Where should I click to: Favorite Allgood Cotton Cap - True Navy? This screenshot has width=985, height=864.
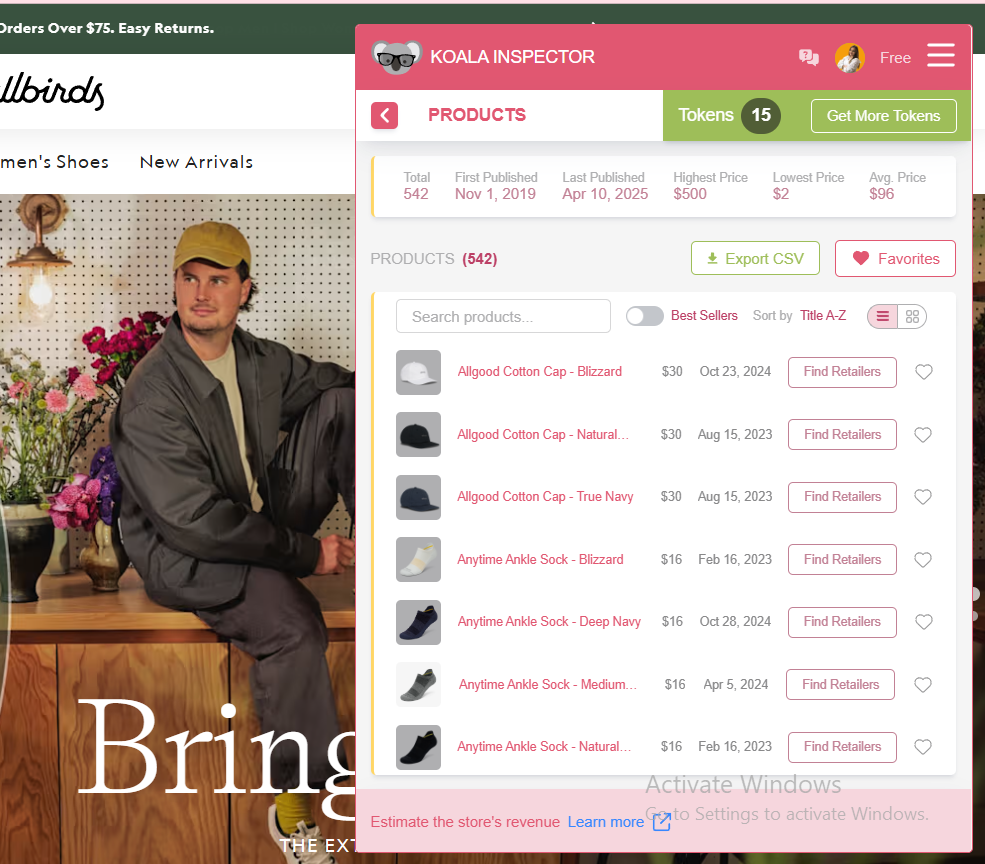923,497
